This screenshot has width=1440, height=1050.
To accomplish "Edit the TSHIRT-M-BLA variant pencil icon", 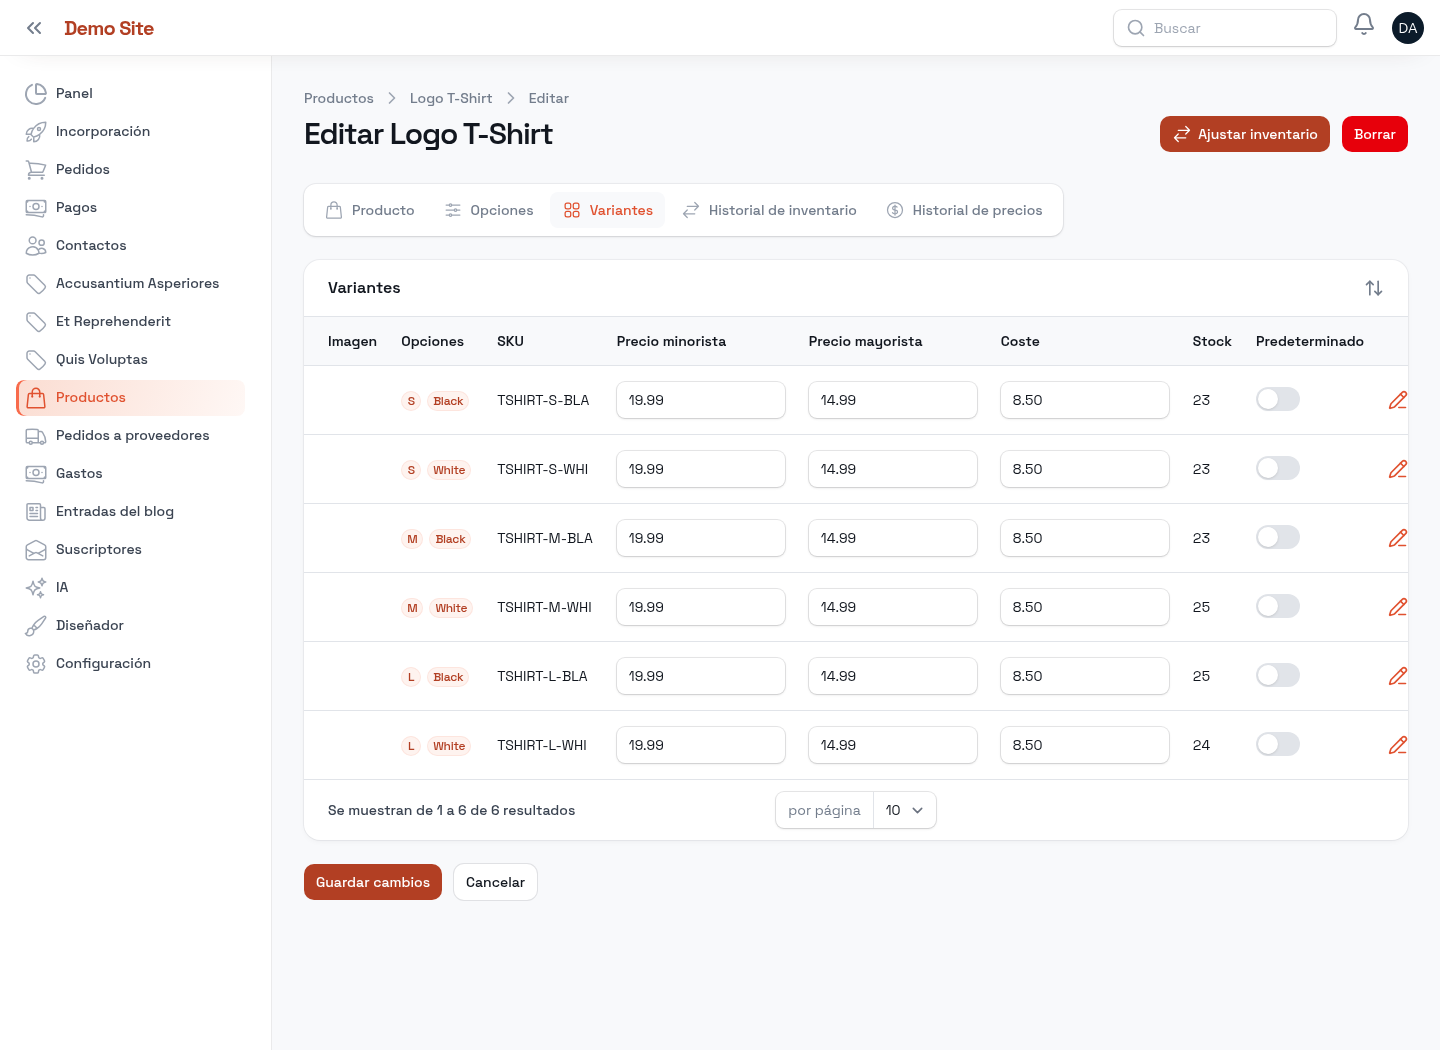I will pos(1398,538).
